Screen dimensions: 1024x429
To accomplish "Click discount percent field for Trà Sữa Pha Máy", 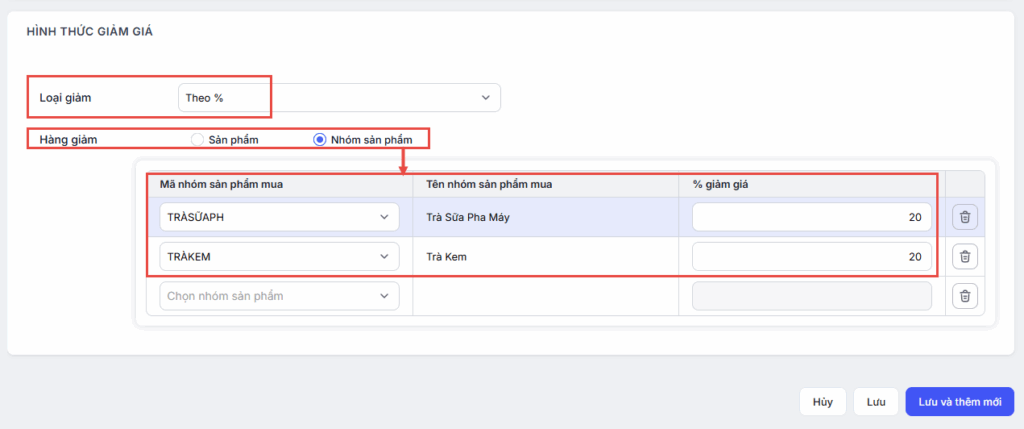I will tap(811, 217).
